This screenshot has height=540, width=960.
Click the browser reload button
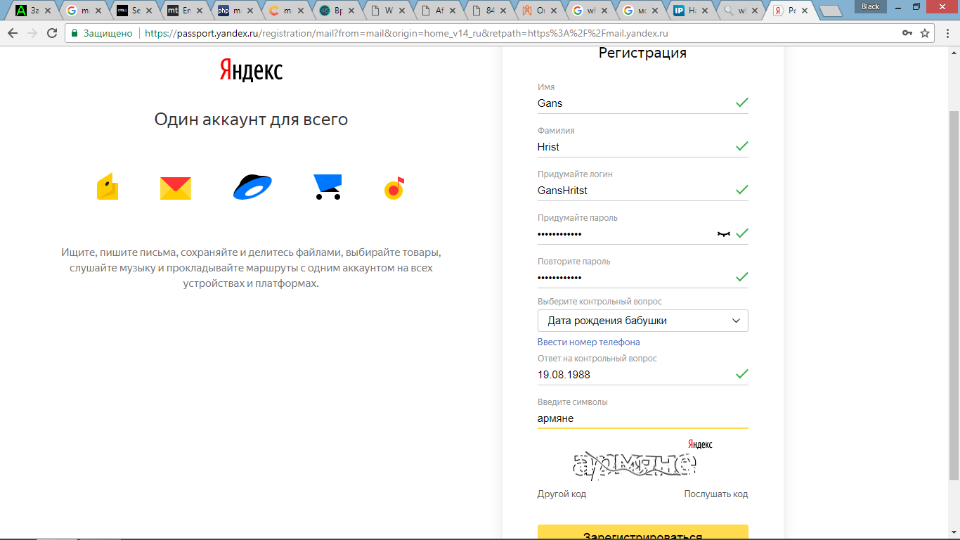coord(52,33)
